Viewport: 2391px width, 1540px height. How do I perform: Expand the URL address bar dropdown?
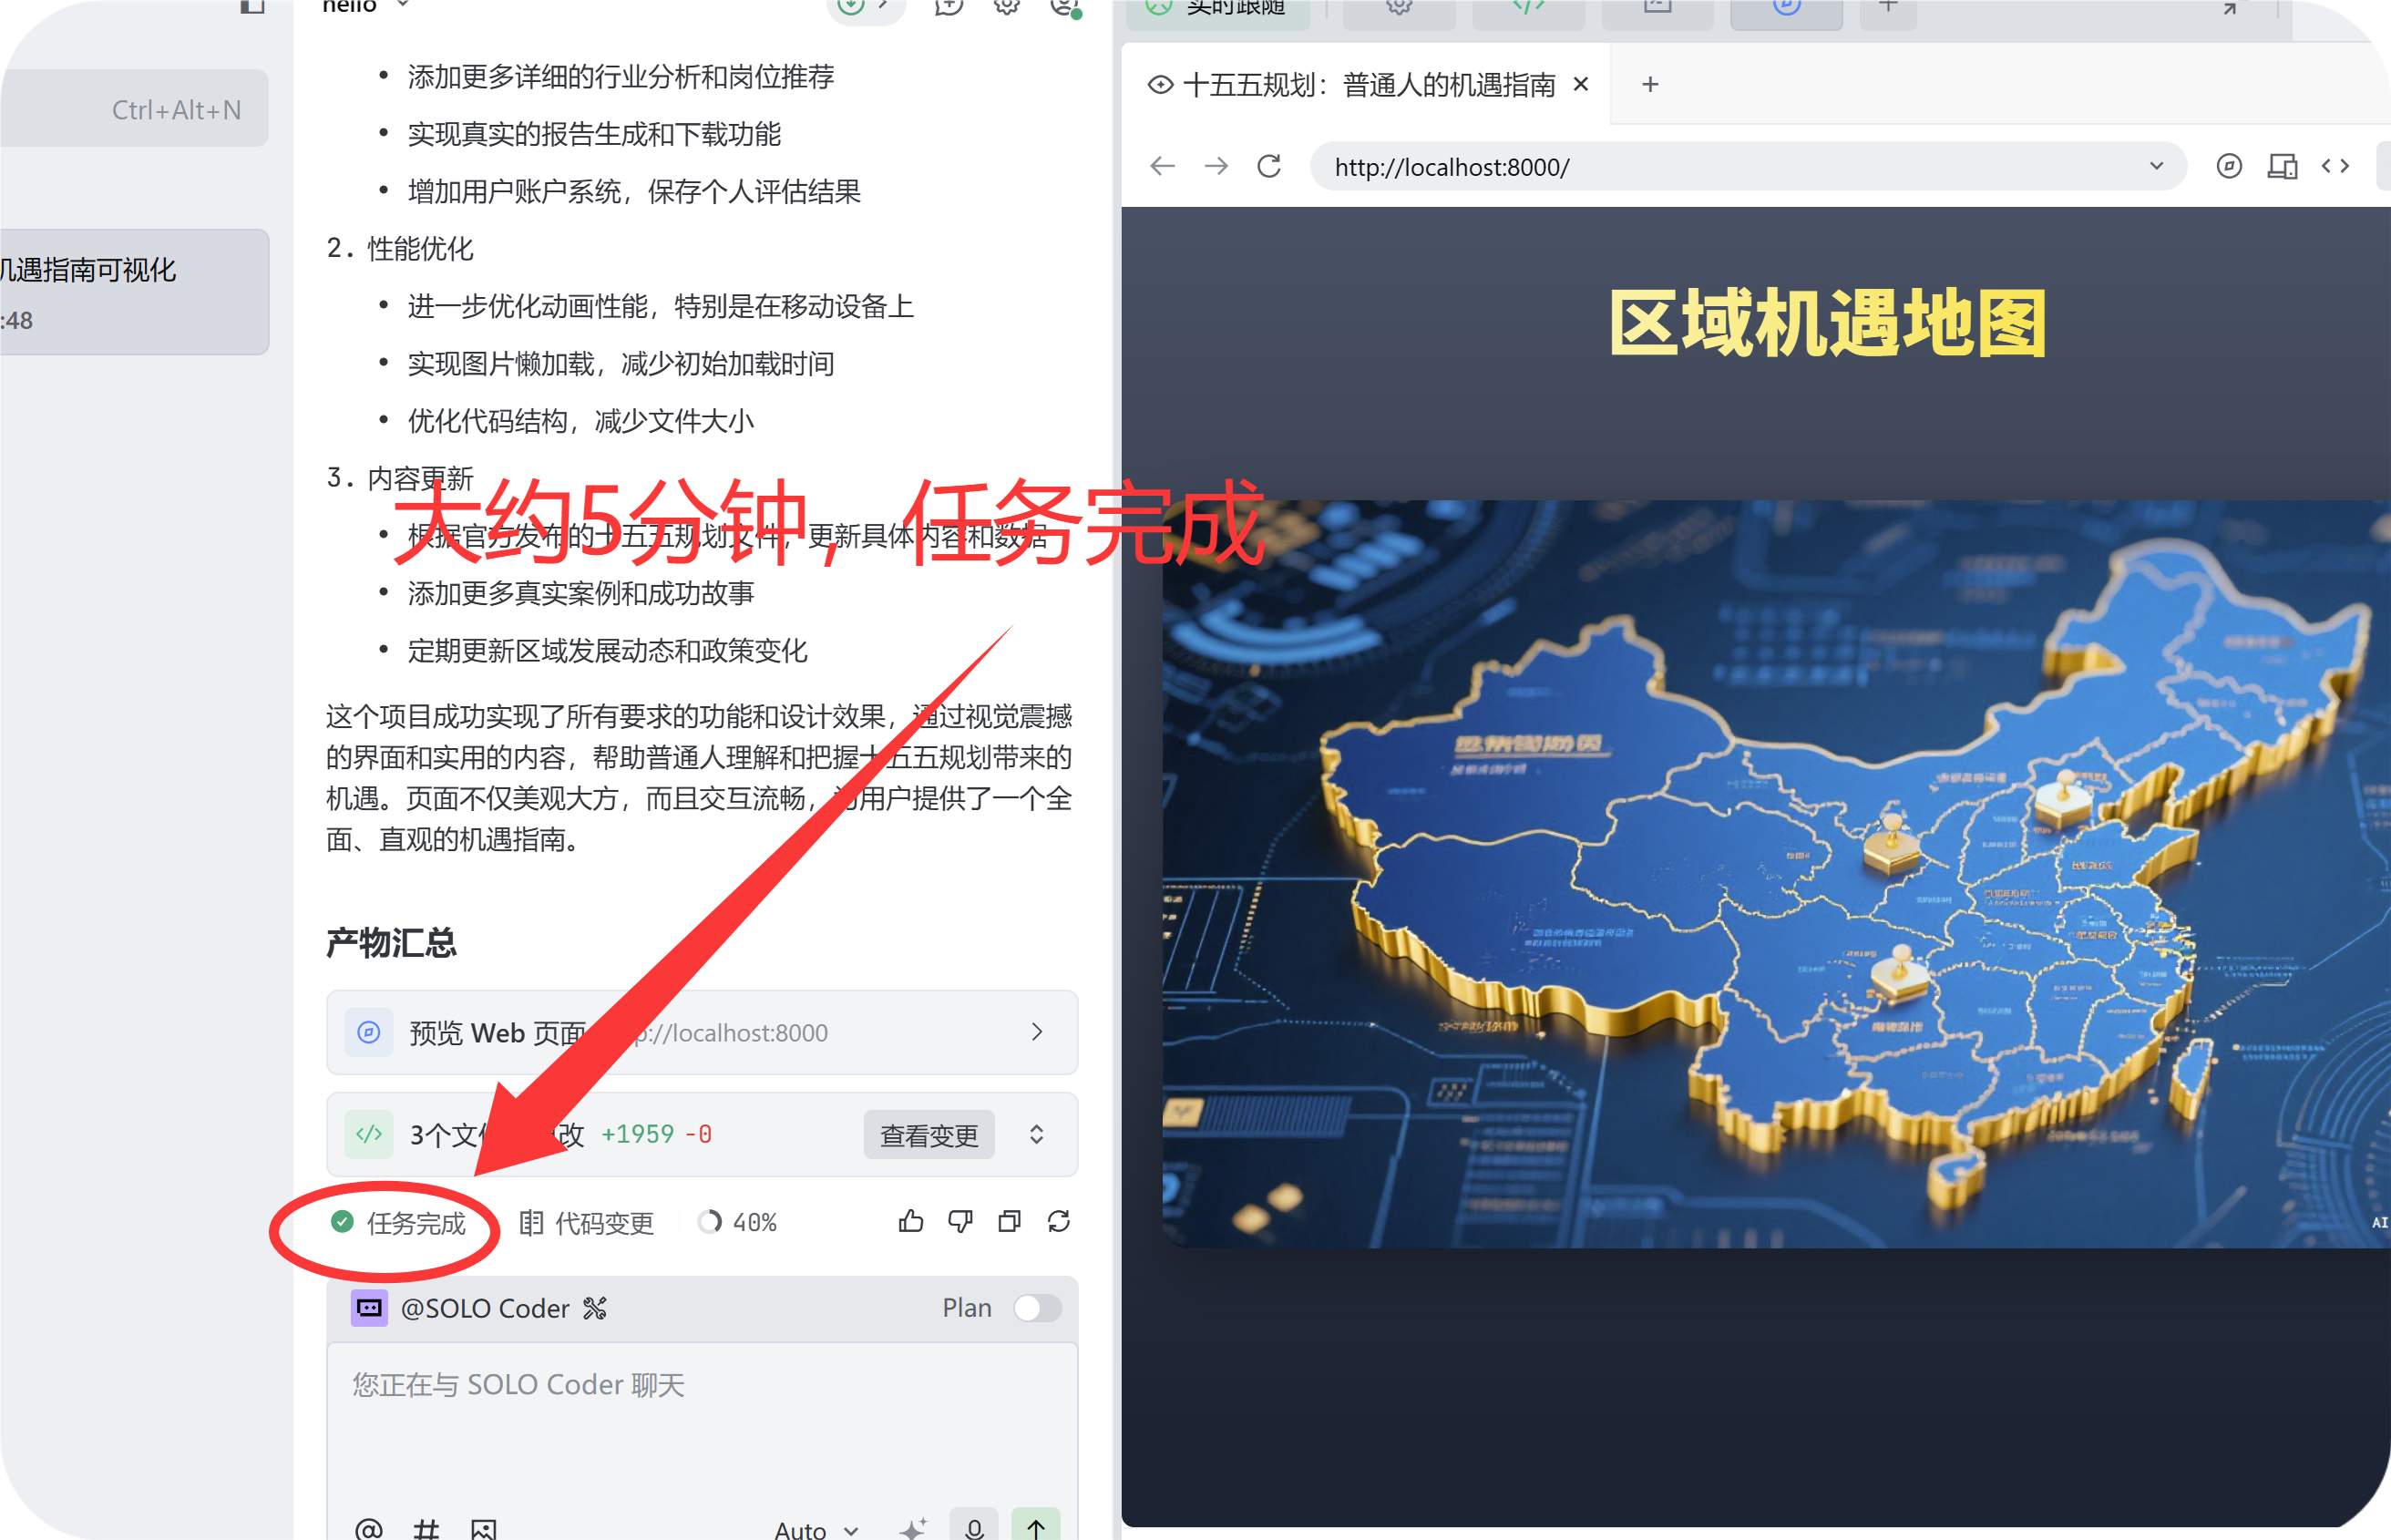(2156, 166)
